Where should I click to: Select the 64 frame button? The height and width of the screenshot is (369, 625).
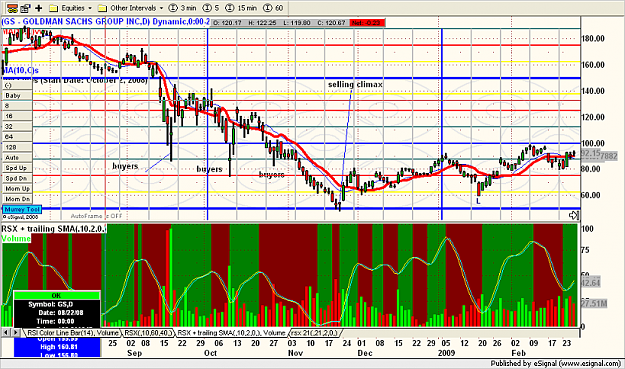point(18,137)
